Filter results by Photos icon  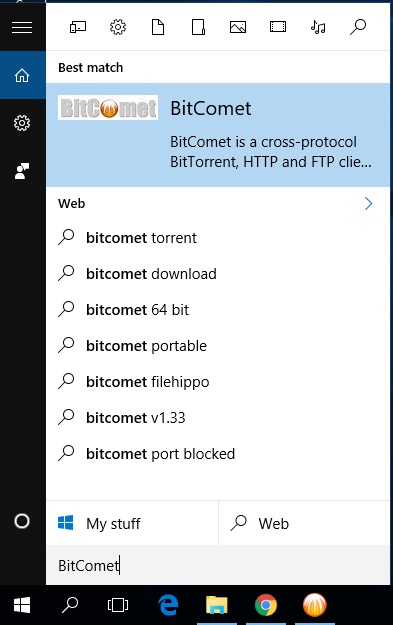tap(238, 27)
